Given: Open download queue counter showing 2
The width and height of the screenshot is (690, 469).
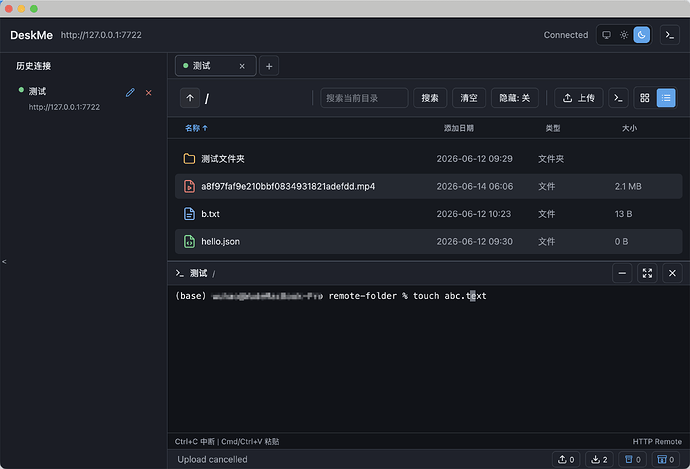Looking at the screenshot, I should pyautogui.click(x=599, y=459).
